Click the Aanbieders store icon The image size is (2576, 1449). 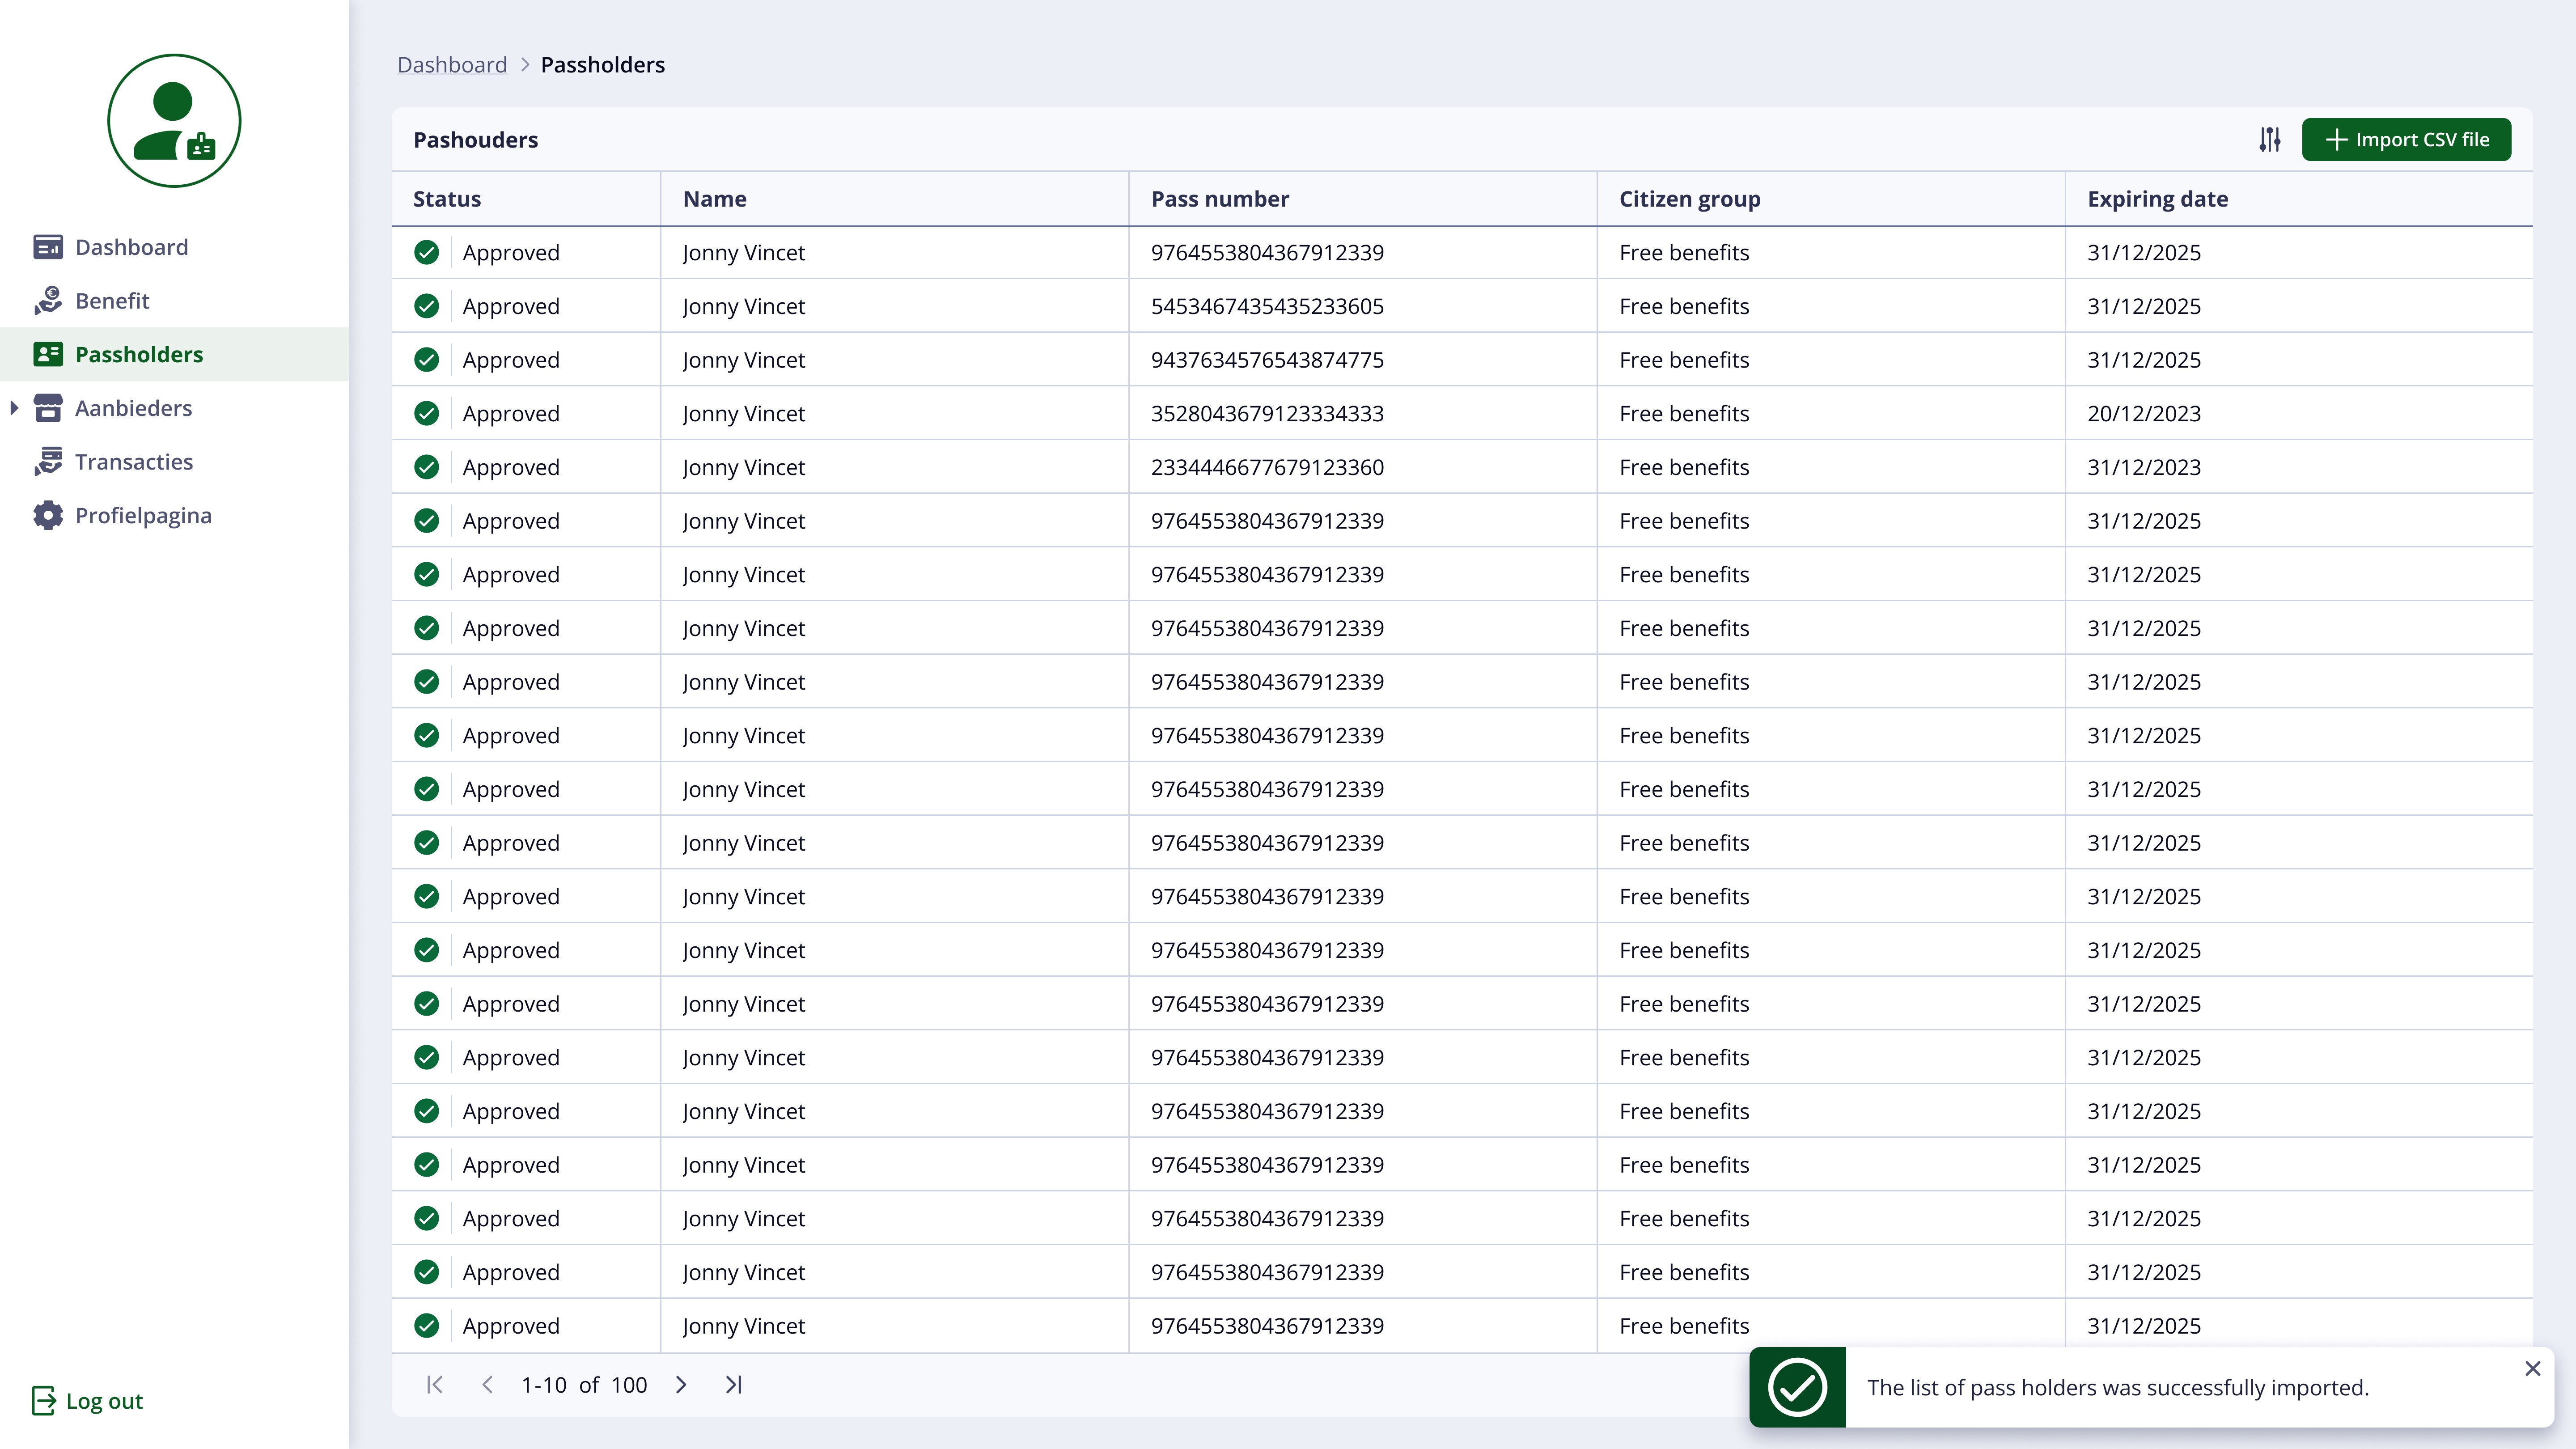pos(48,408)
